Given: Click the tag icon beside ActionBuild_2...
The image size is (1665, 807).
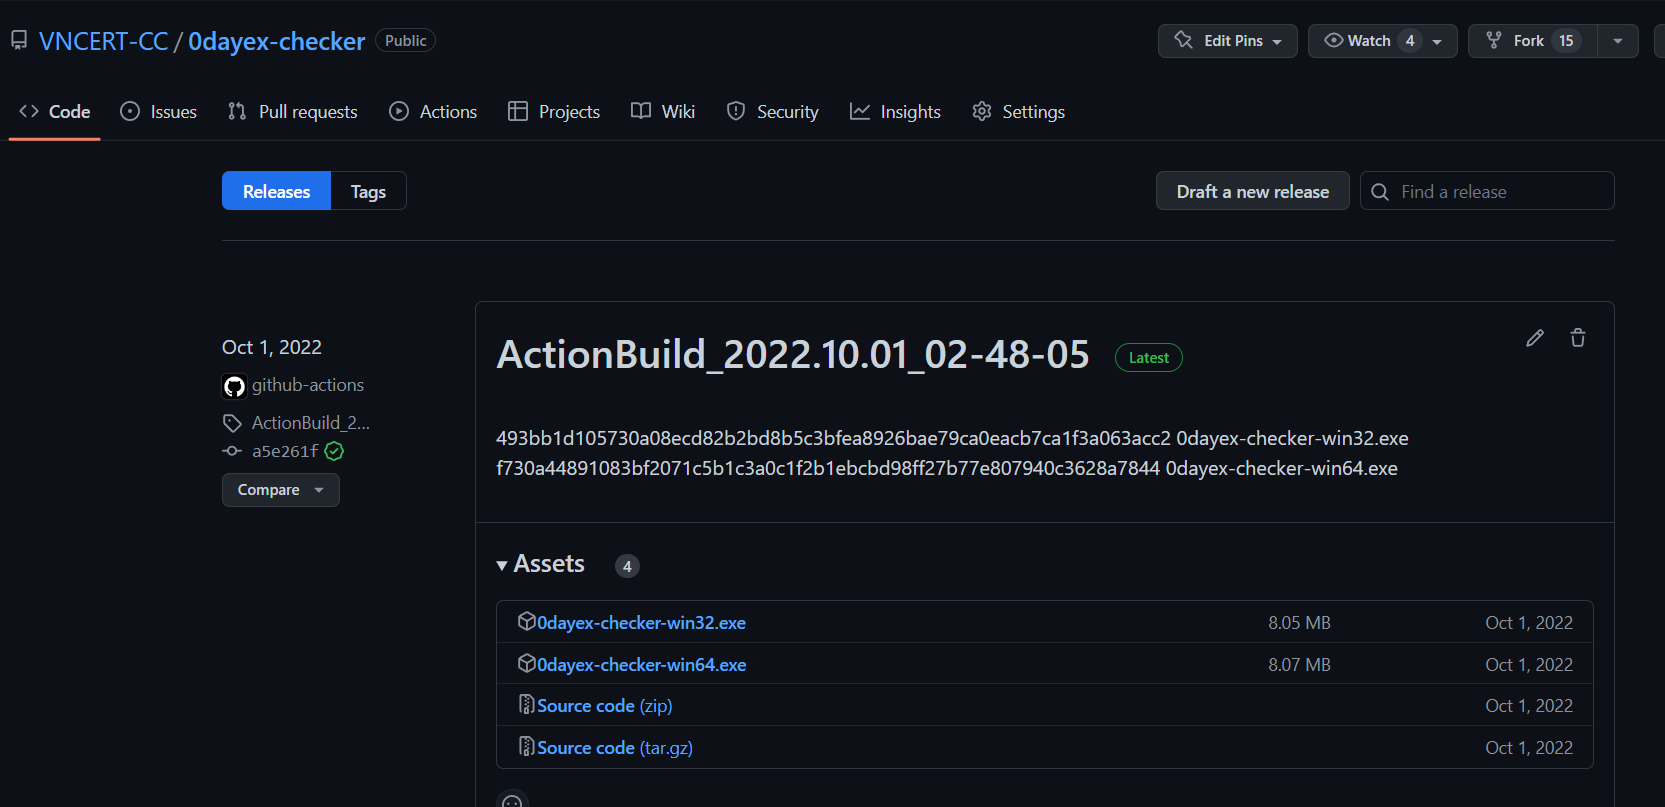Looking at the screenshot, I should tap(232, 423).
